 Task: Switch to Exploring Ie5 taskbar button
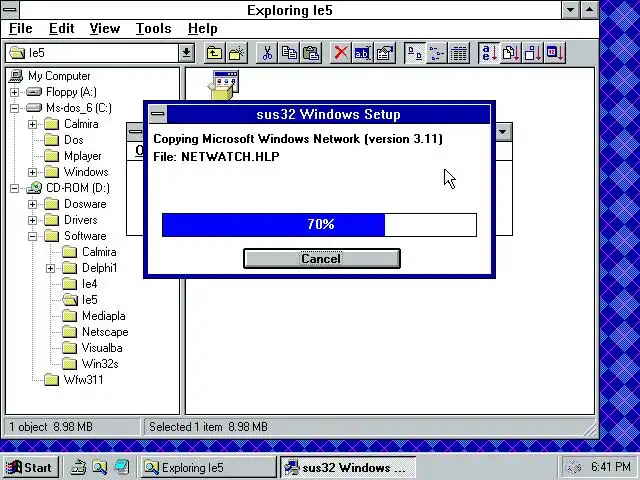[209, 467]
